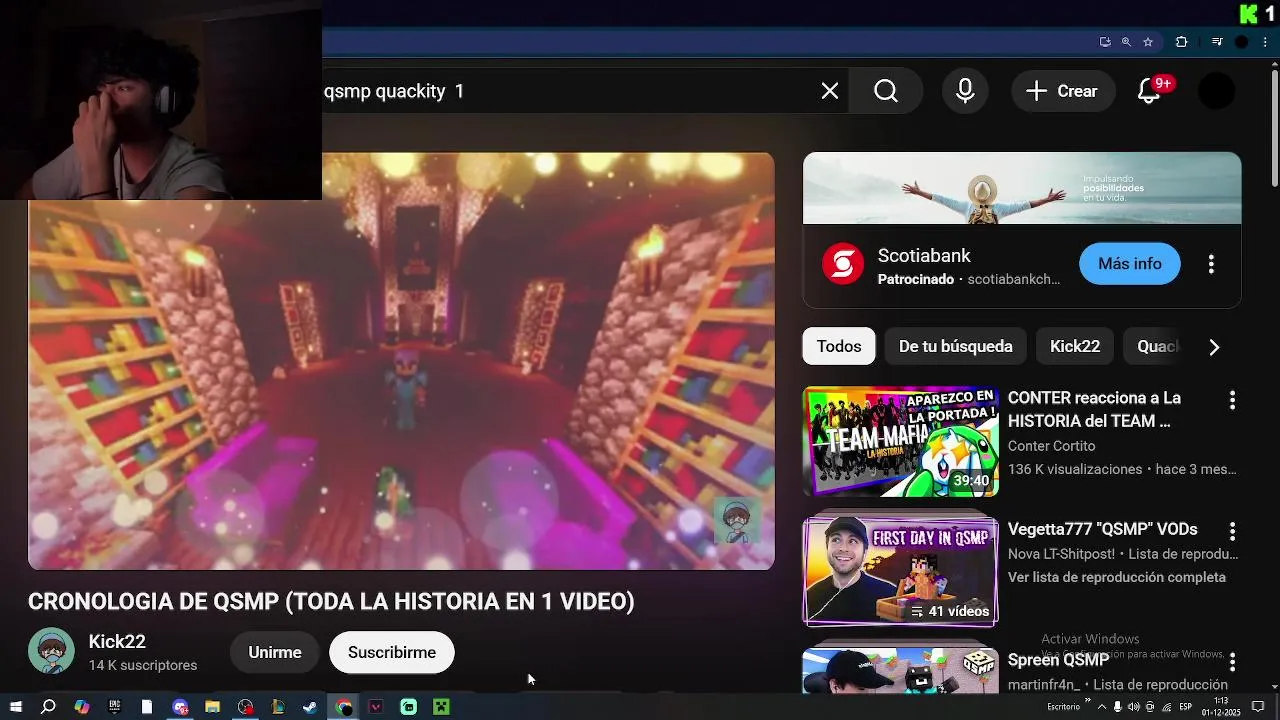Open Epic Games Launcher from taskbar
Image resolution: width=1280 pixels, height=720 pixels.
(114, 707)
